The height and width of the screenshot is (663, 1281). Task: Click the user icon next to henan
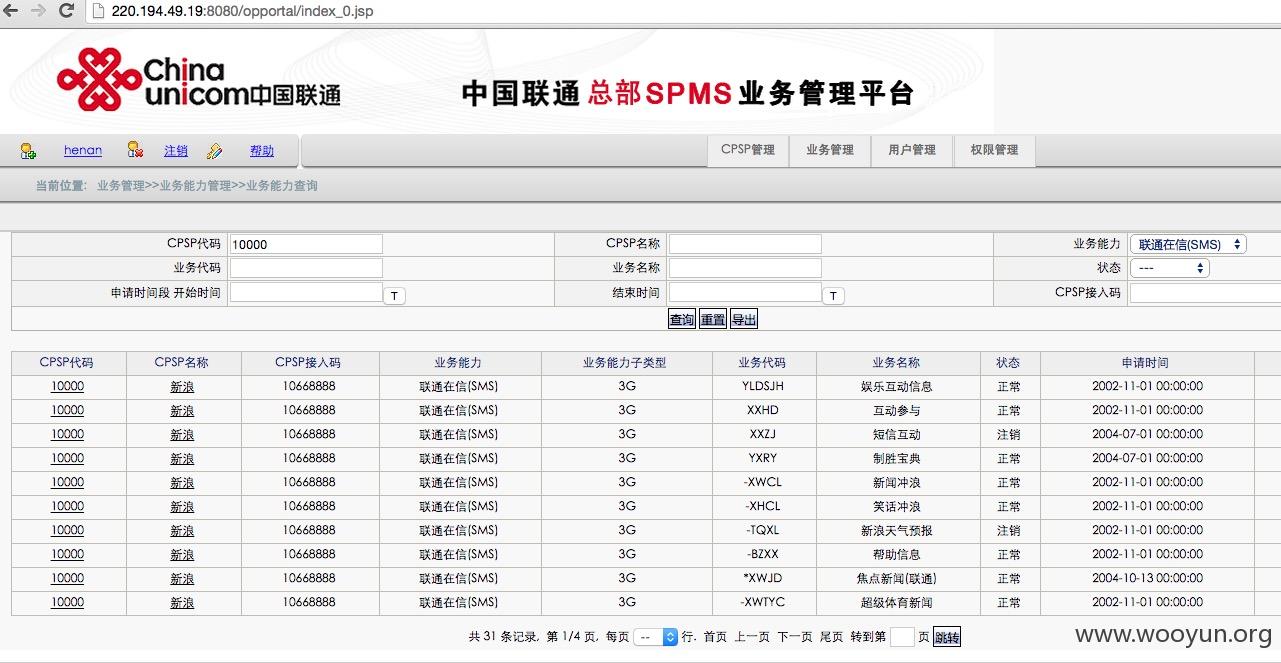pos(28,151)
